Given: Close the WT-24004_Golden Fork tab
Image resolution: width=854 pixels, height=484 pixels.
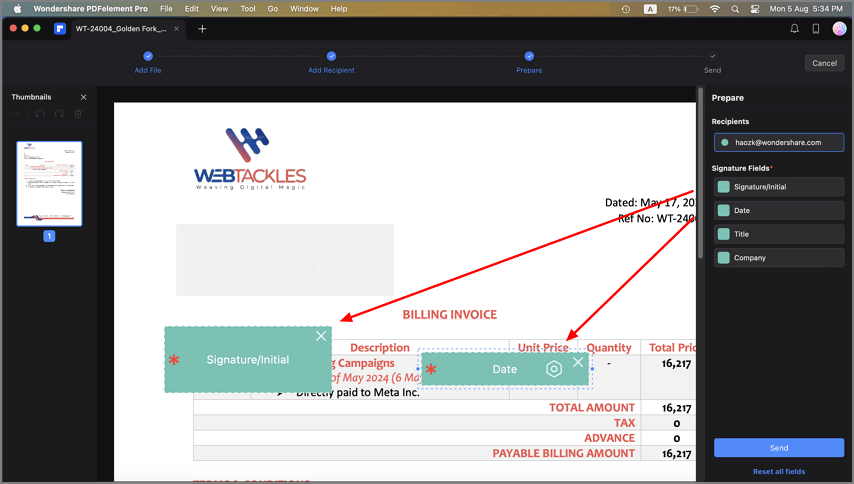Looking at the screenshot, I should pos(176,29).
